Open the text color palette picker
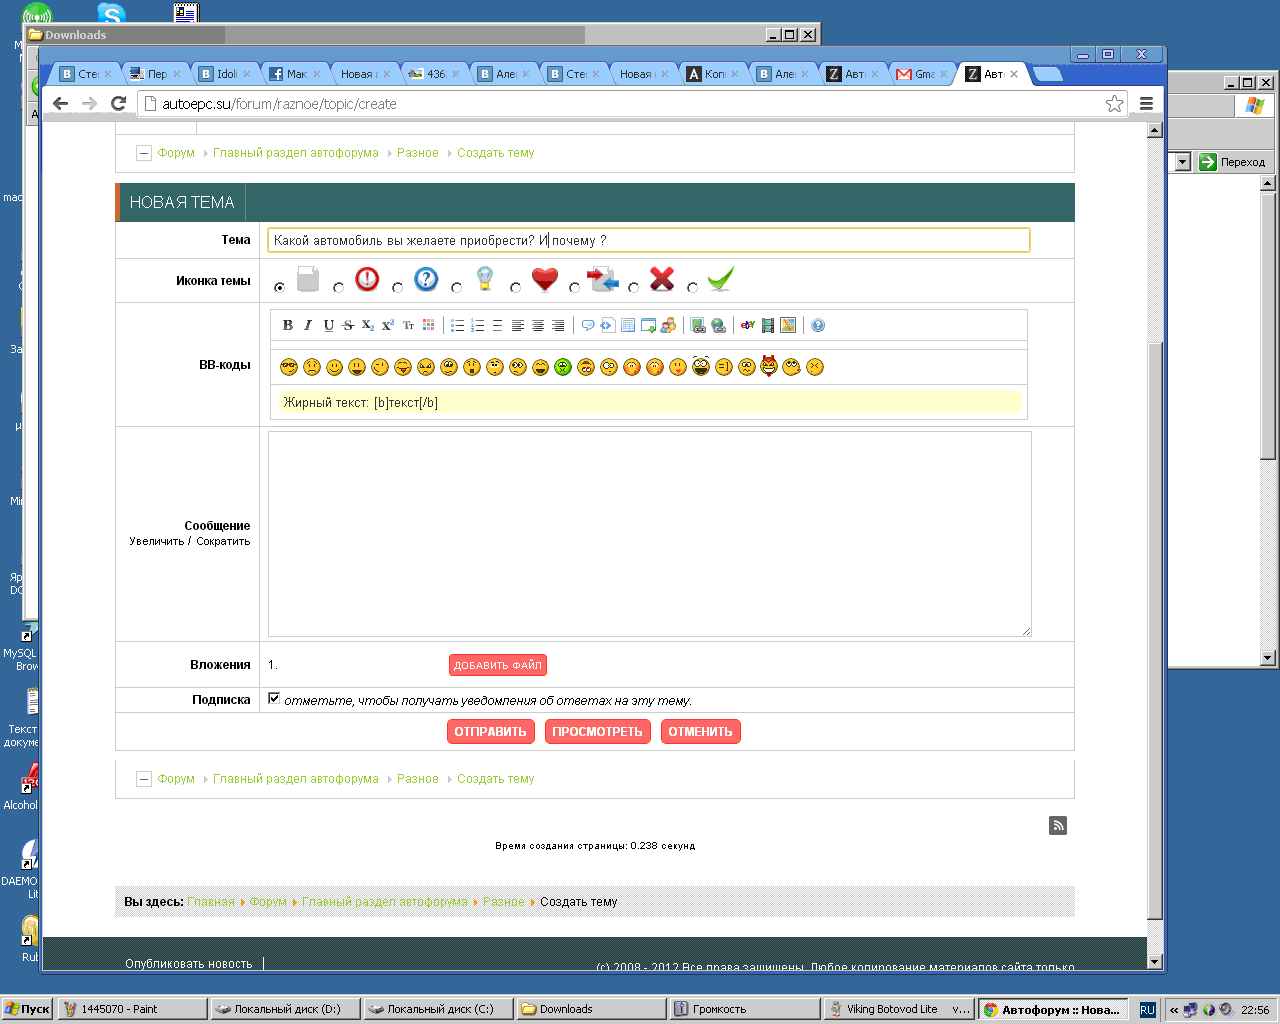The image size is (1280, 1024). tap(429, 325)
